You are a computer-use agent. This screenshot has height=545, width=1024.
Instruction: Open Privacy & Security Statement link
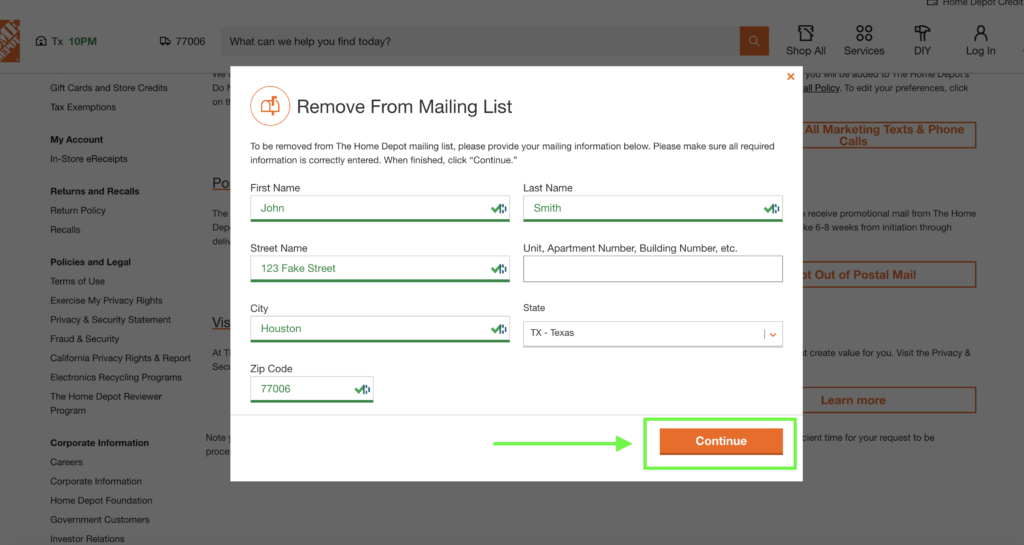110,320
